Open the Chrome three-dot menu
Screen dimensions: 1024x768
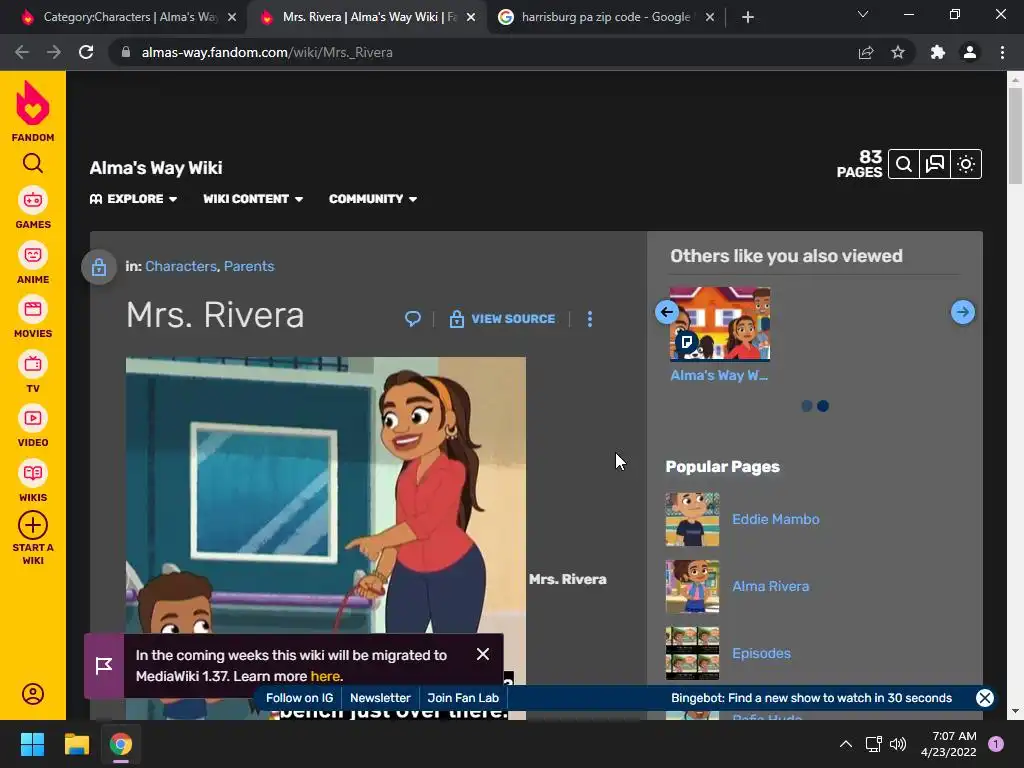click(x=1002, y=52)
